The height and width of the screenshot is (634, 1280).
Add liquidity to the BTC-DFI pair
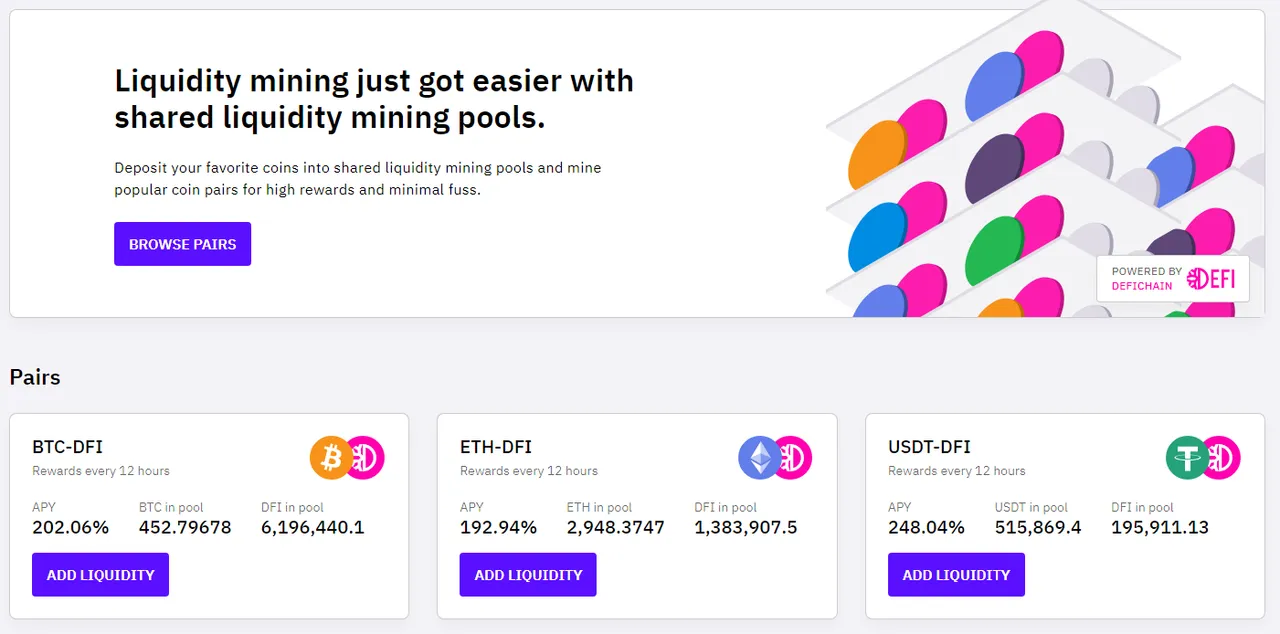pos(100,575)
